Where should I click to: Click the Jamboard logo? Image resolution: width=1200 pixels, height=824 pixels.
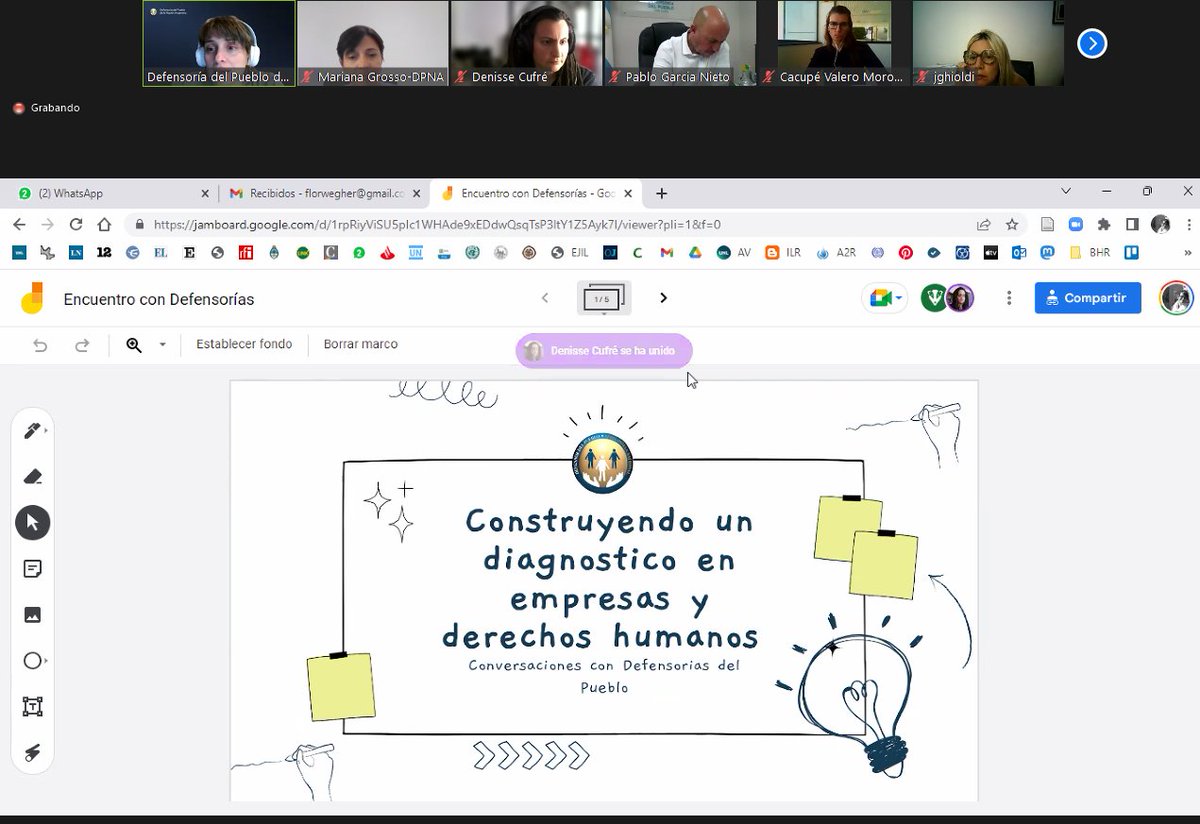point(33,298)
